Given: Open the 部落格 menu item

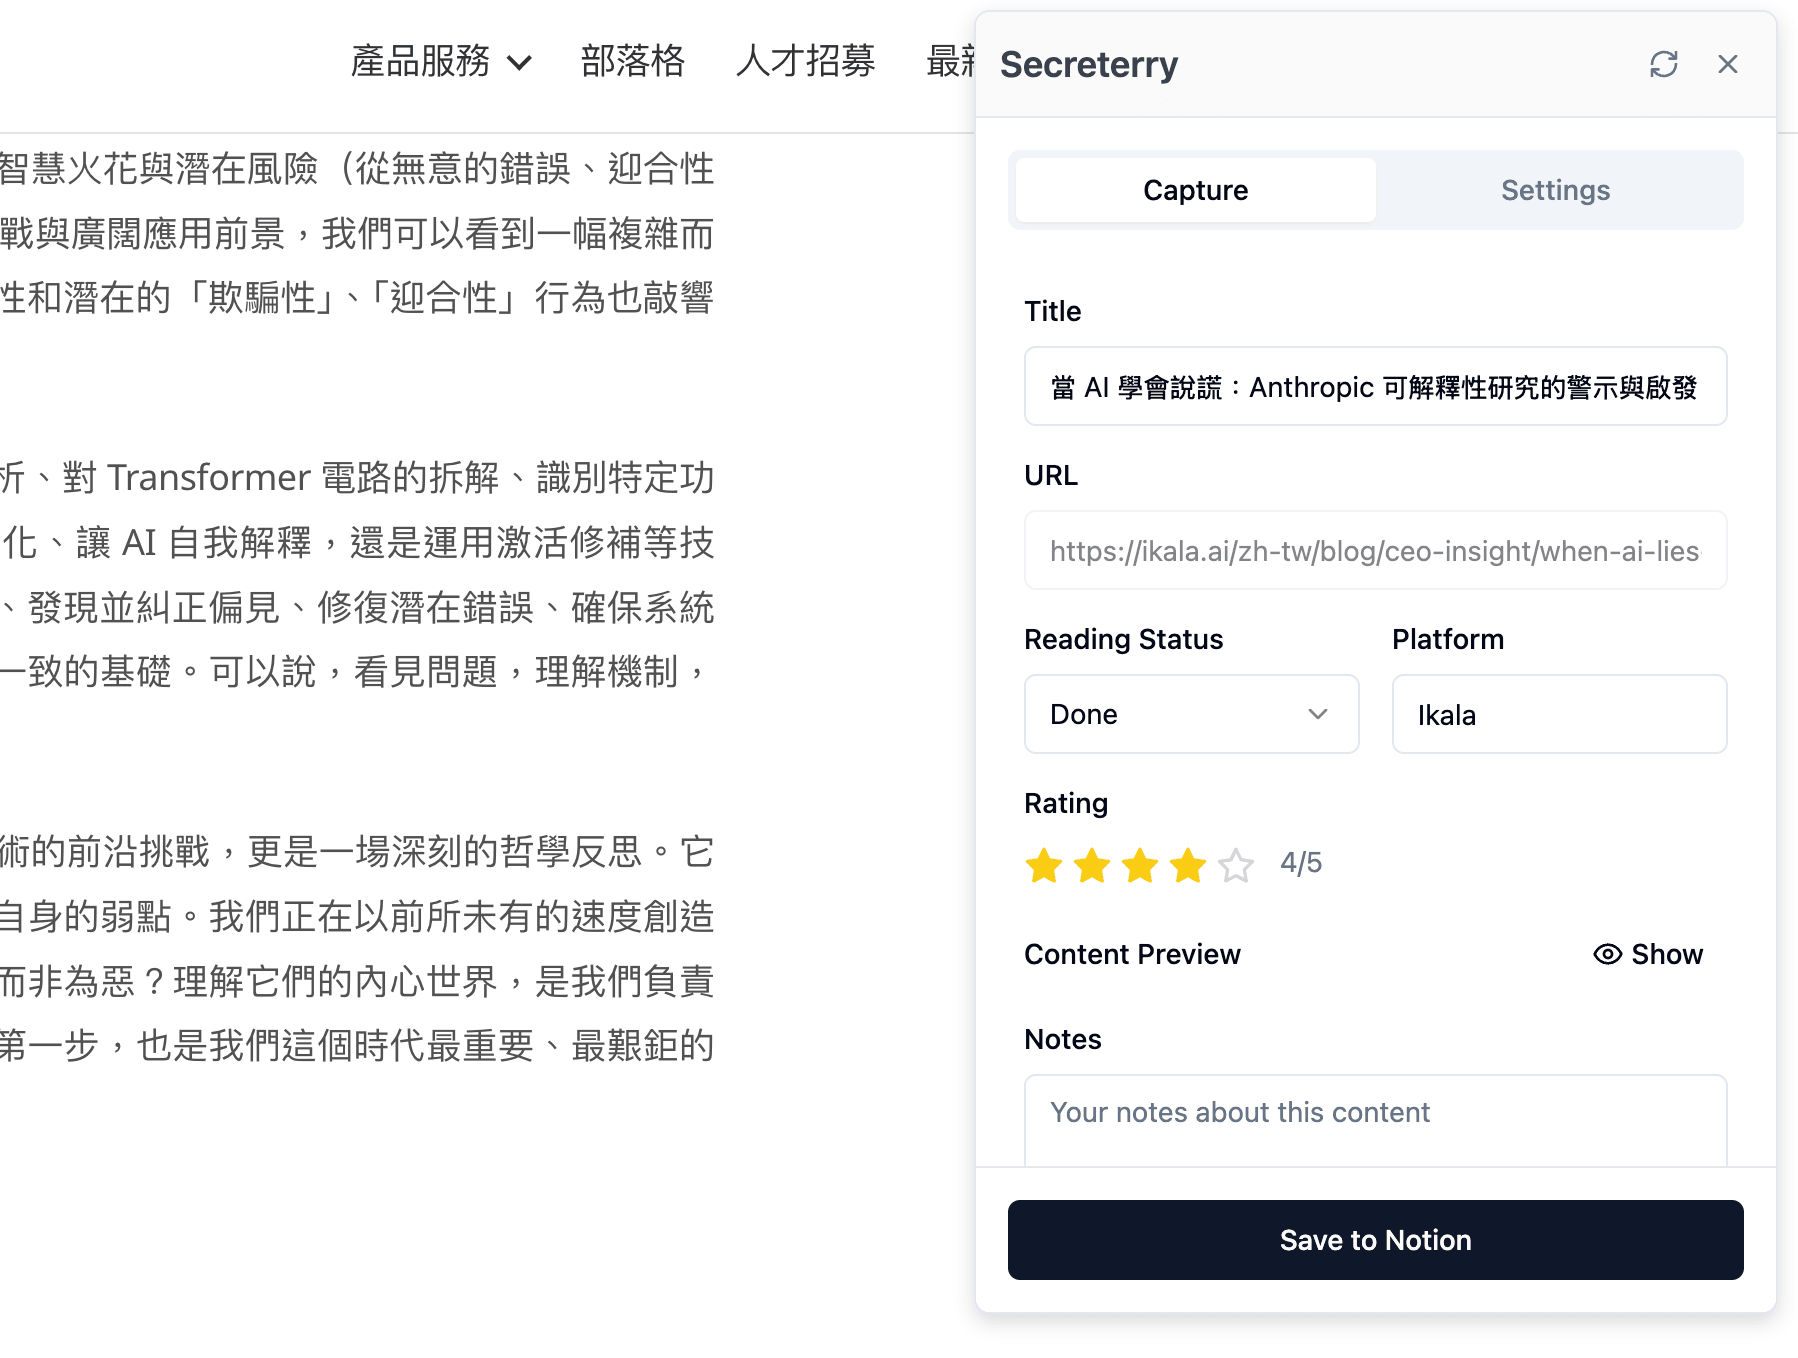Looking at the screenshot, I should pos(632,61).
